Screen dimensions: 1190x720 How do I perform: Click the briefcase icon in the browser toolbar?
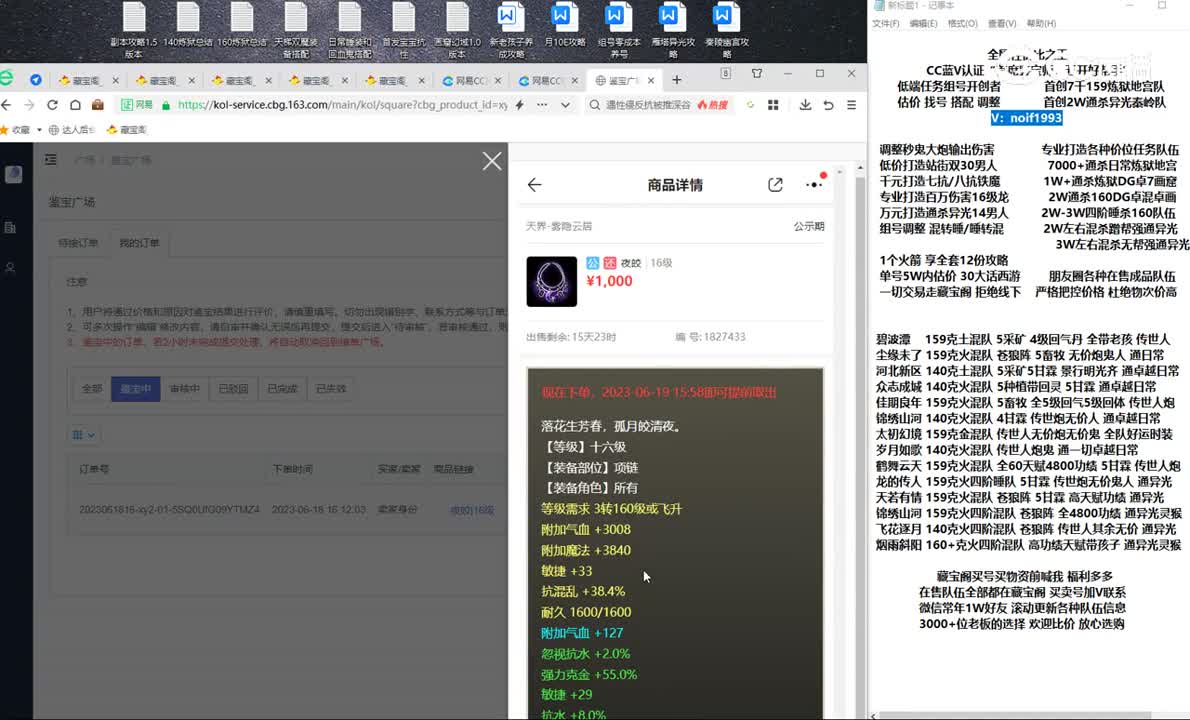click(x=97, y=105)
